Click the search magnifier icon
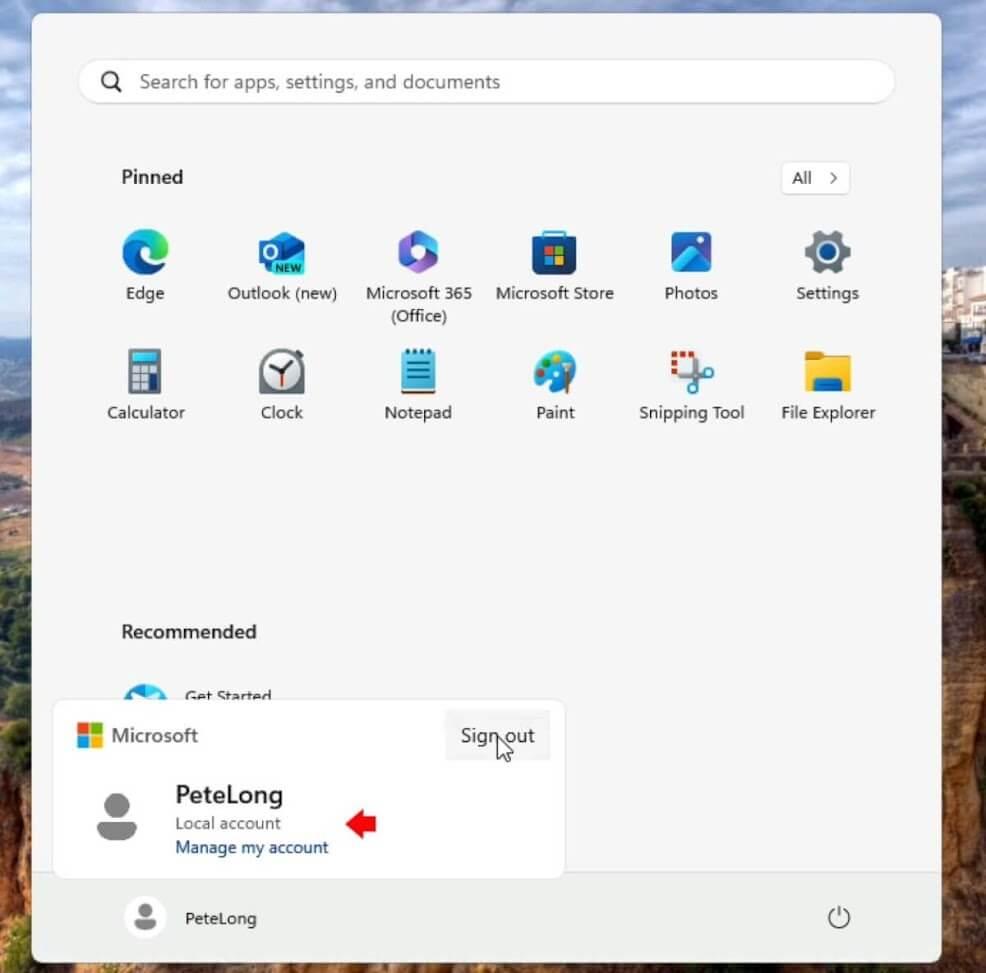This screenshot has width=986, height=973. (111, 82)
